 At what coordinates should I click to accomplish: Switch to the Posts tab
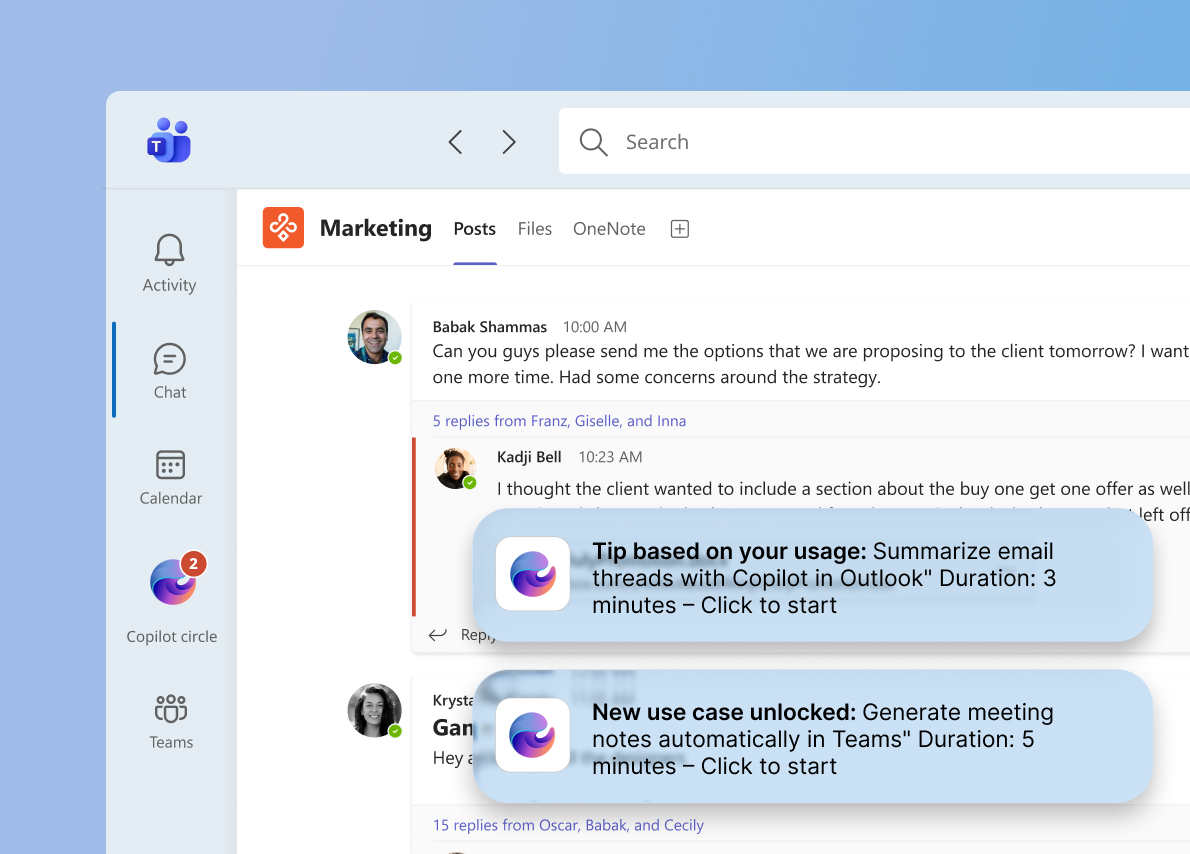click(x=474, y=228)
